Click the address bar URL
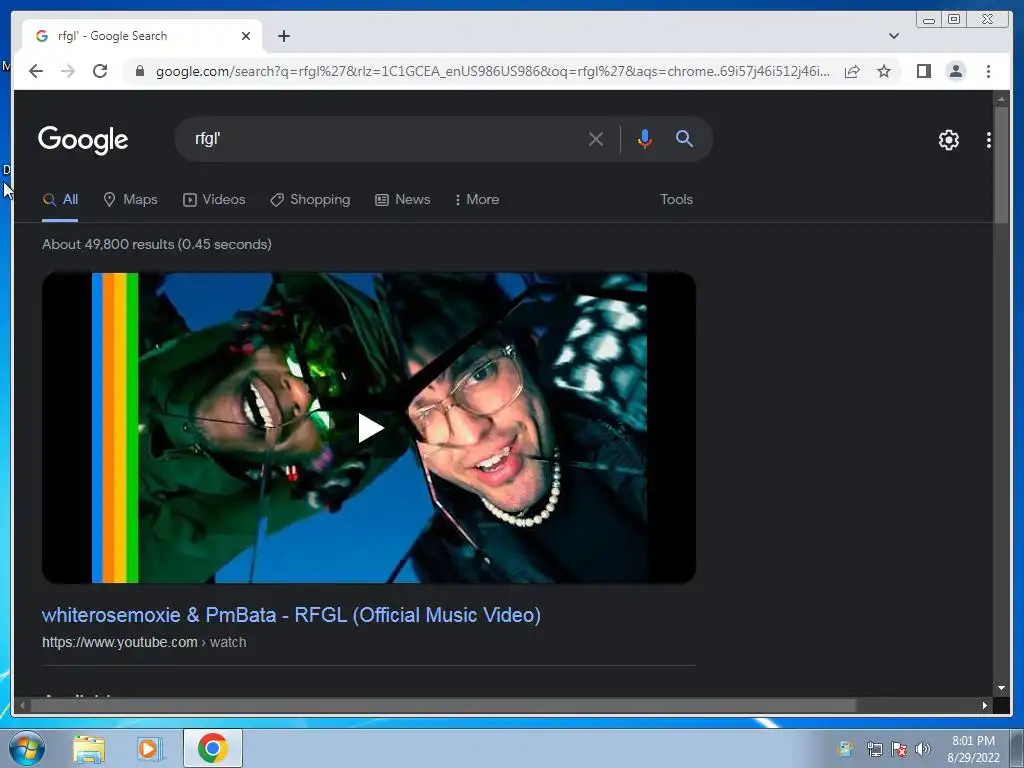This screenshot has width=1024, height=768. click(492, 71)
